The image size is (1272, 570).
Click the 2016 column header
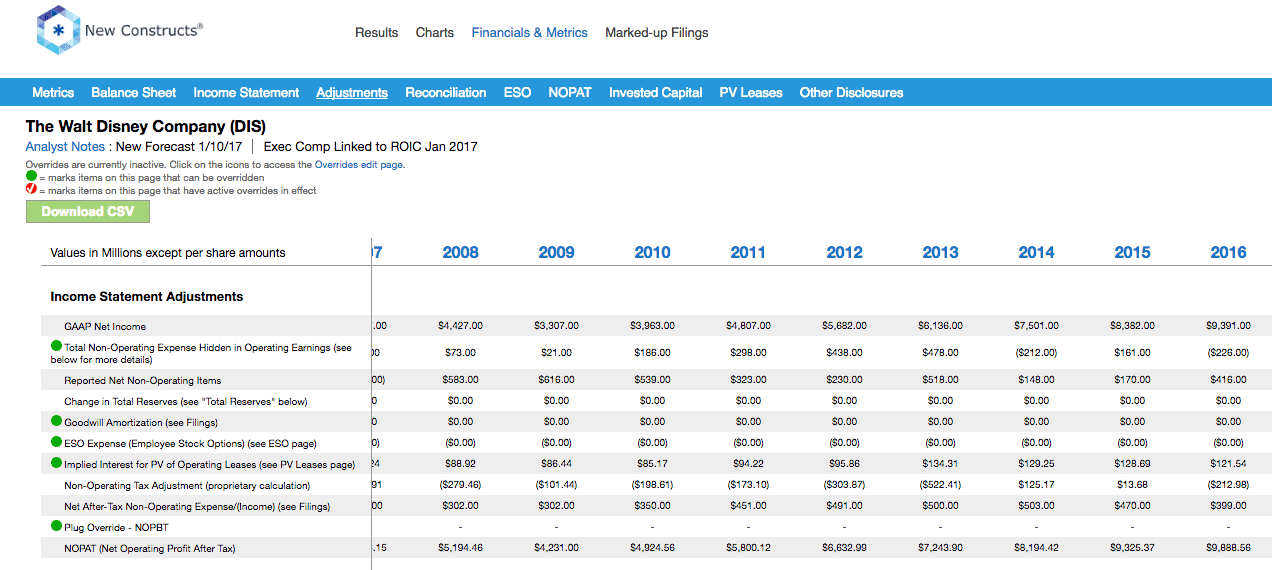pyautogui.click(x=1228, y=252)
